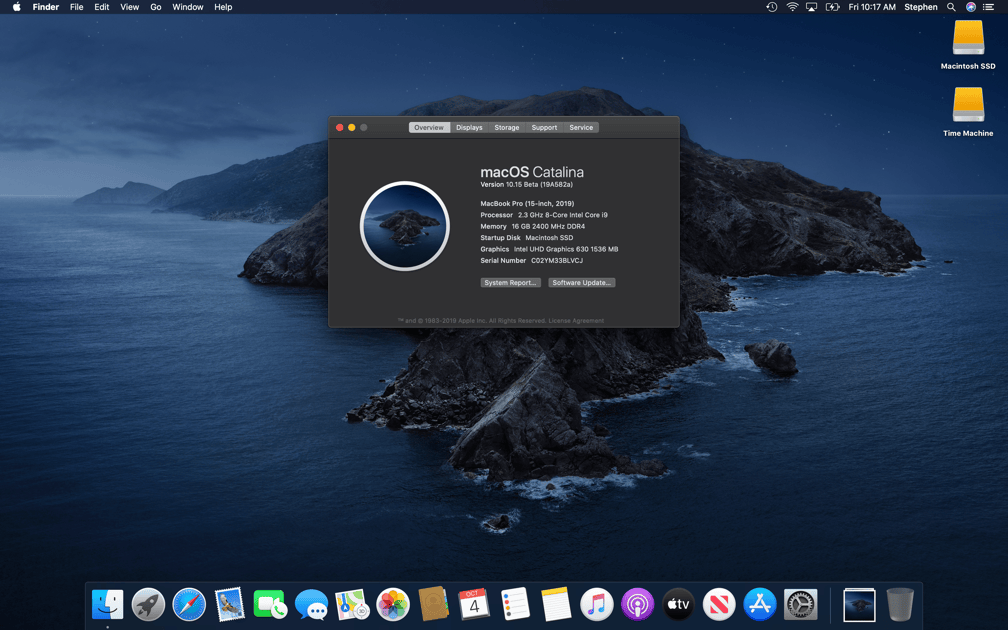Switch to the Storage tab
The width and height of the screenshot is (1008, 630).
pos(507,127)
